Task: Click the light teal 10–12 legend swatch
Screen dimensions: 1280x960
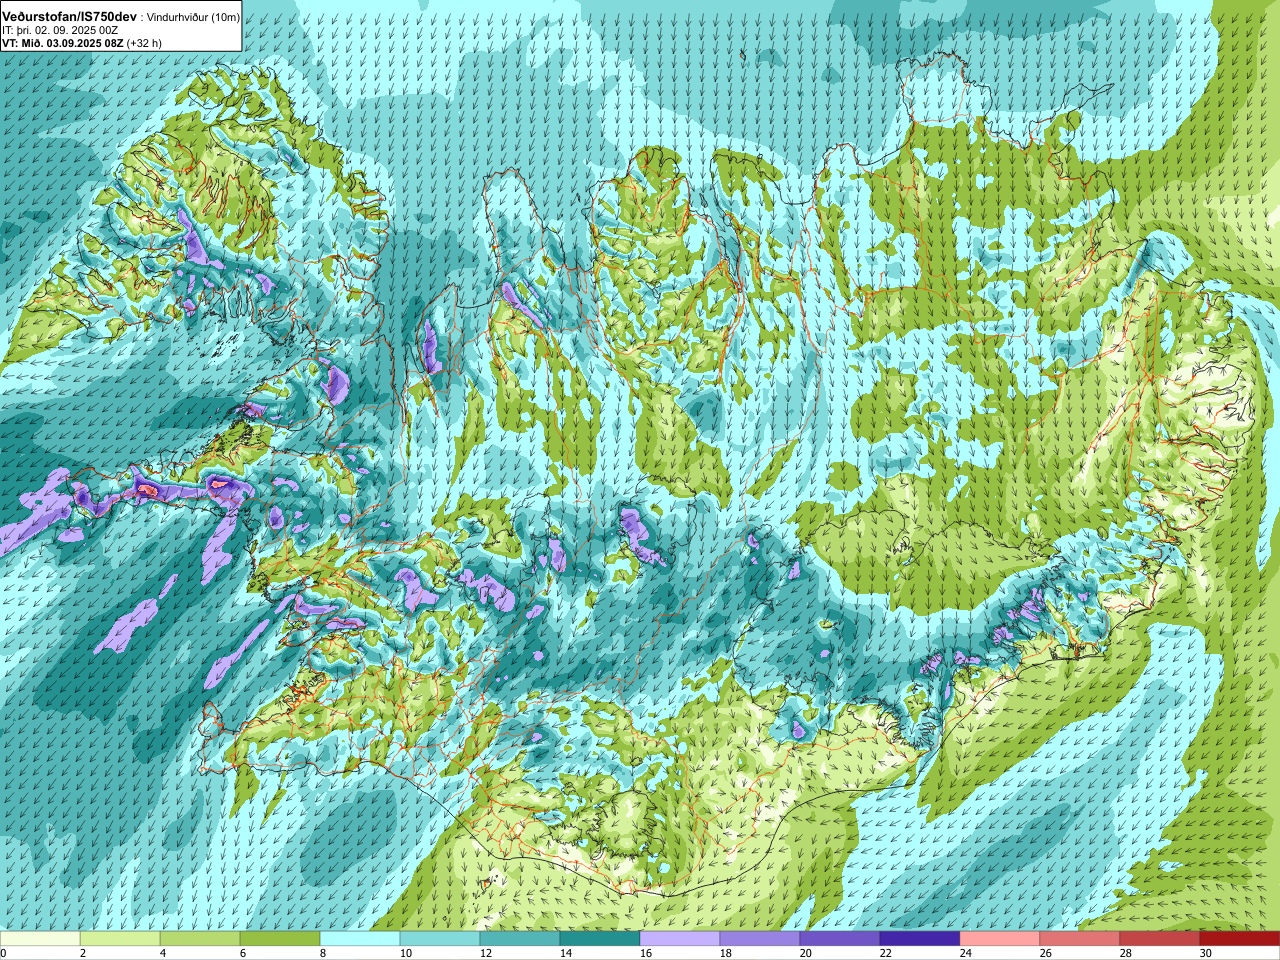Action: [440, 939]
